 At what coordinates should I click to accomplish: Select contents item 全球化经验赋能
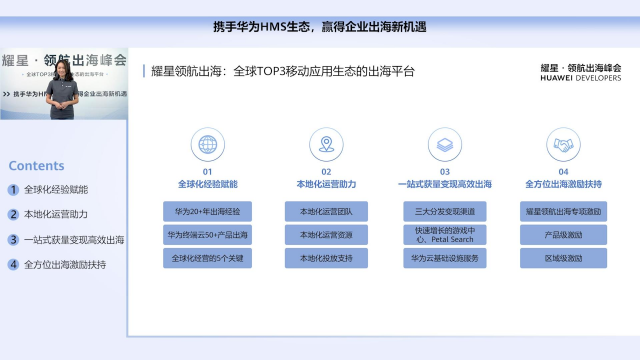click(56, 190)
